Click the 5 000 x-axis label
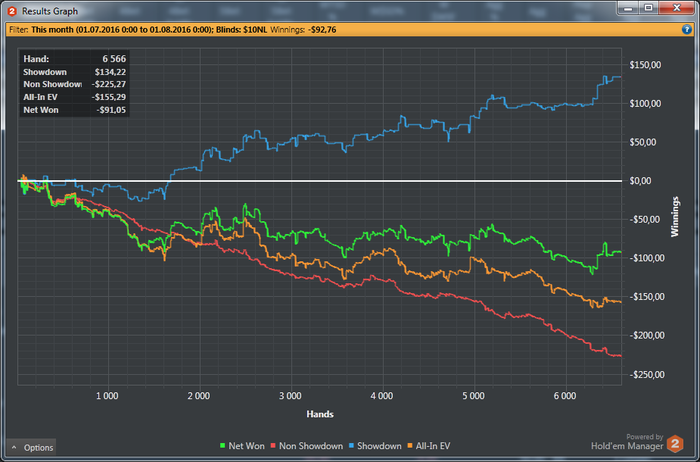The image size is (700, 462). tap(473, 396)
